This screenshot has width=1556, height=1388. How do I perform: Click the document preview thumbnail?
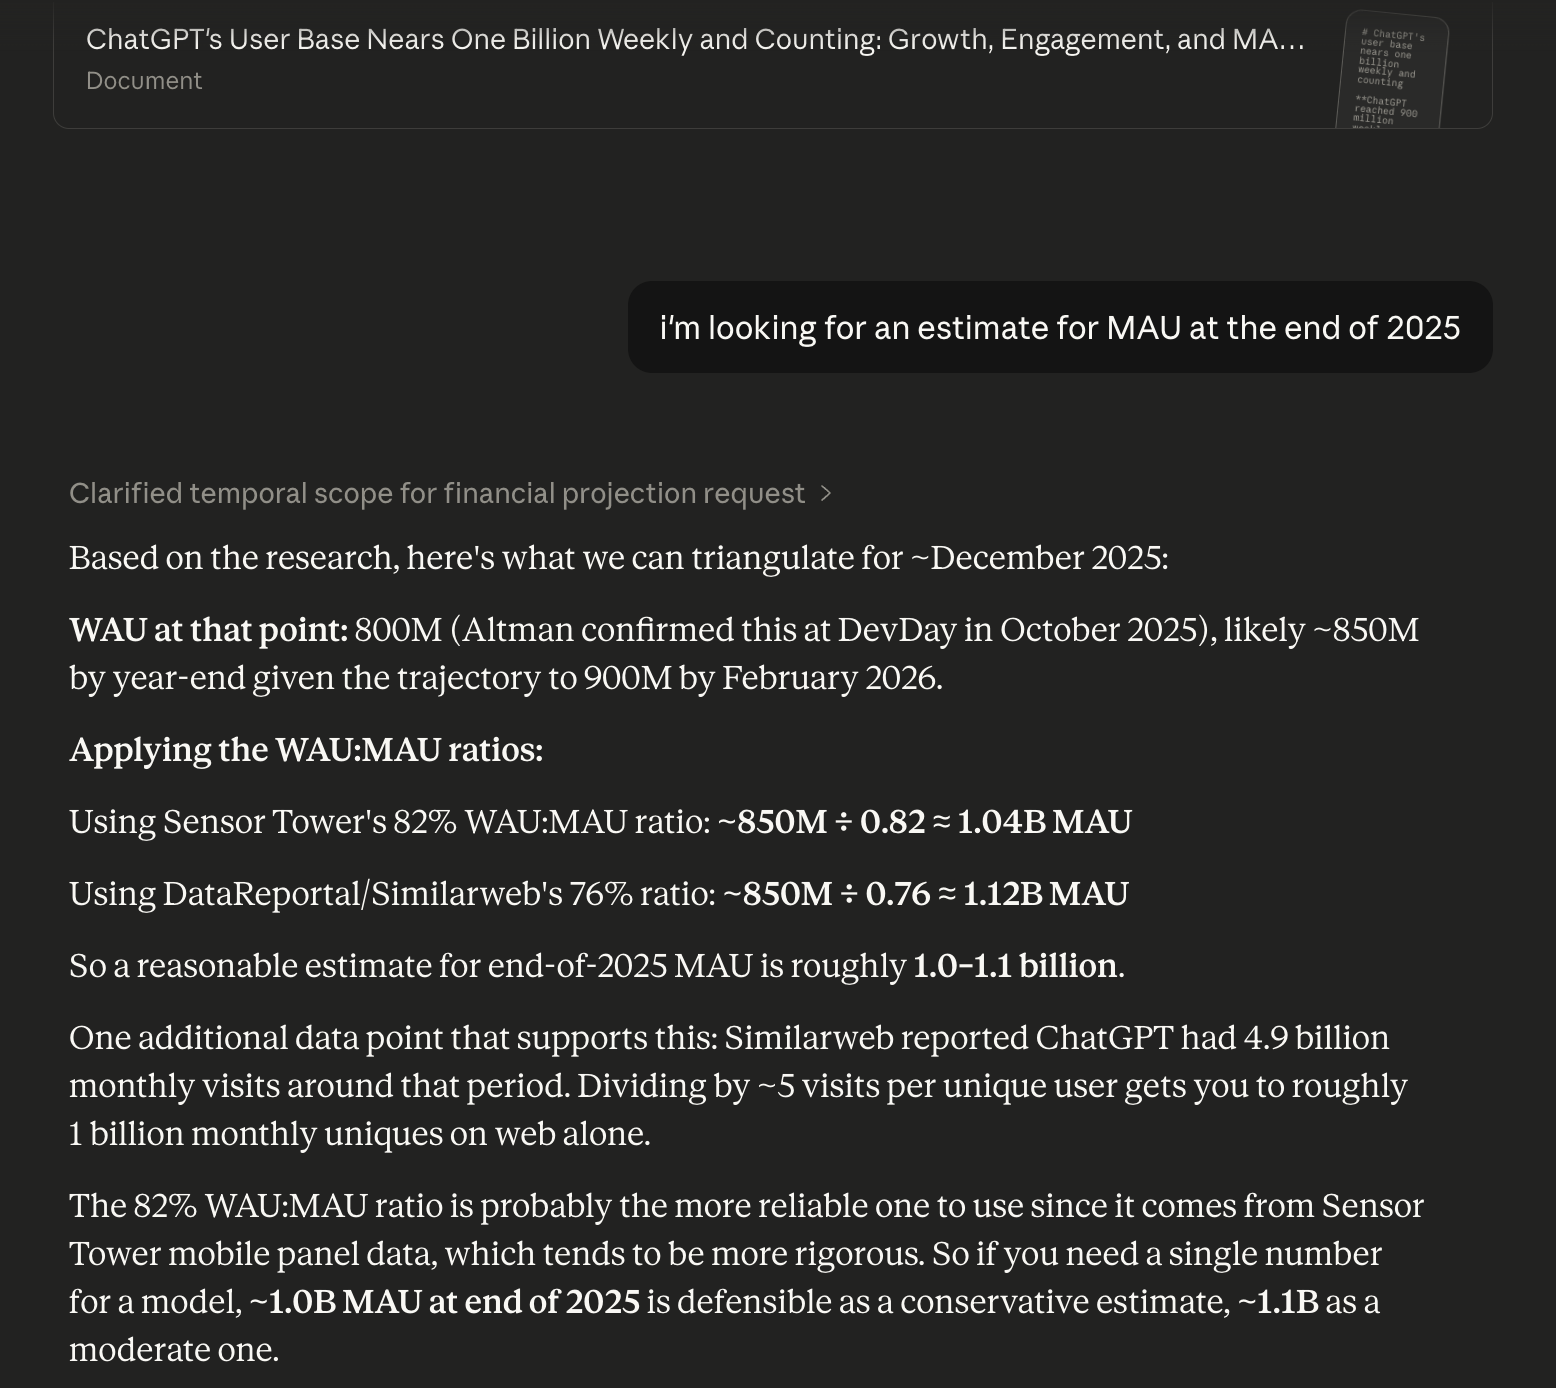(1393, 70)
